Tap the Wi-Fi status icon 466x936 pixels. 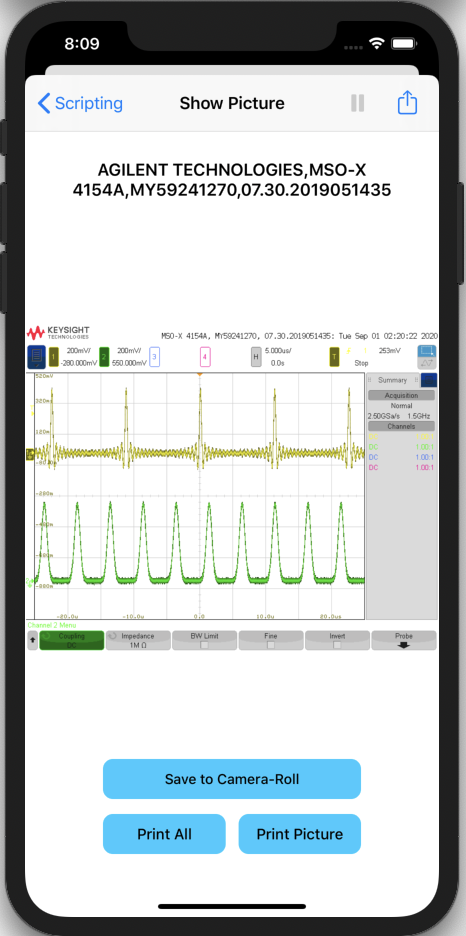point(377,44)
